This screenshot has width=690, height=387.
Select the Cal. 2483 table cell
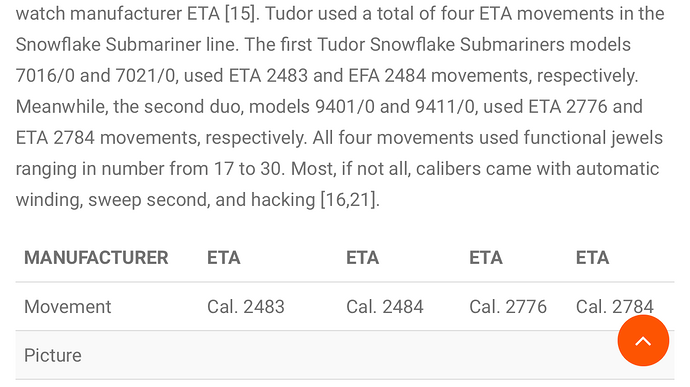click(246, 307)
